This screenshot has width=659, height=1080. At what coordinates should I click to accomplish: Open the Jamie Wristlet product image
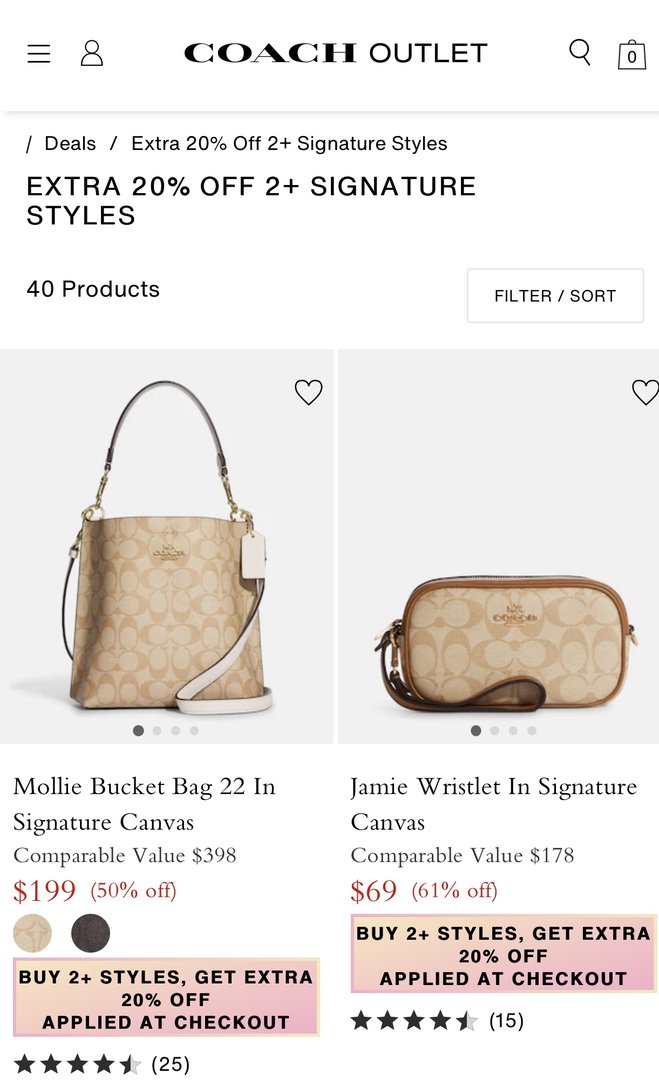pyautogui.click(x=498, y=545)
